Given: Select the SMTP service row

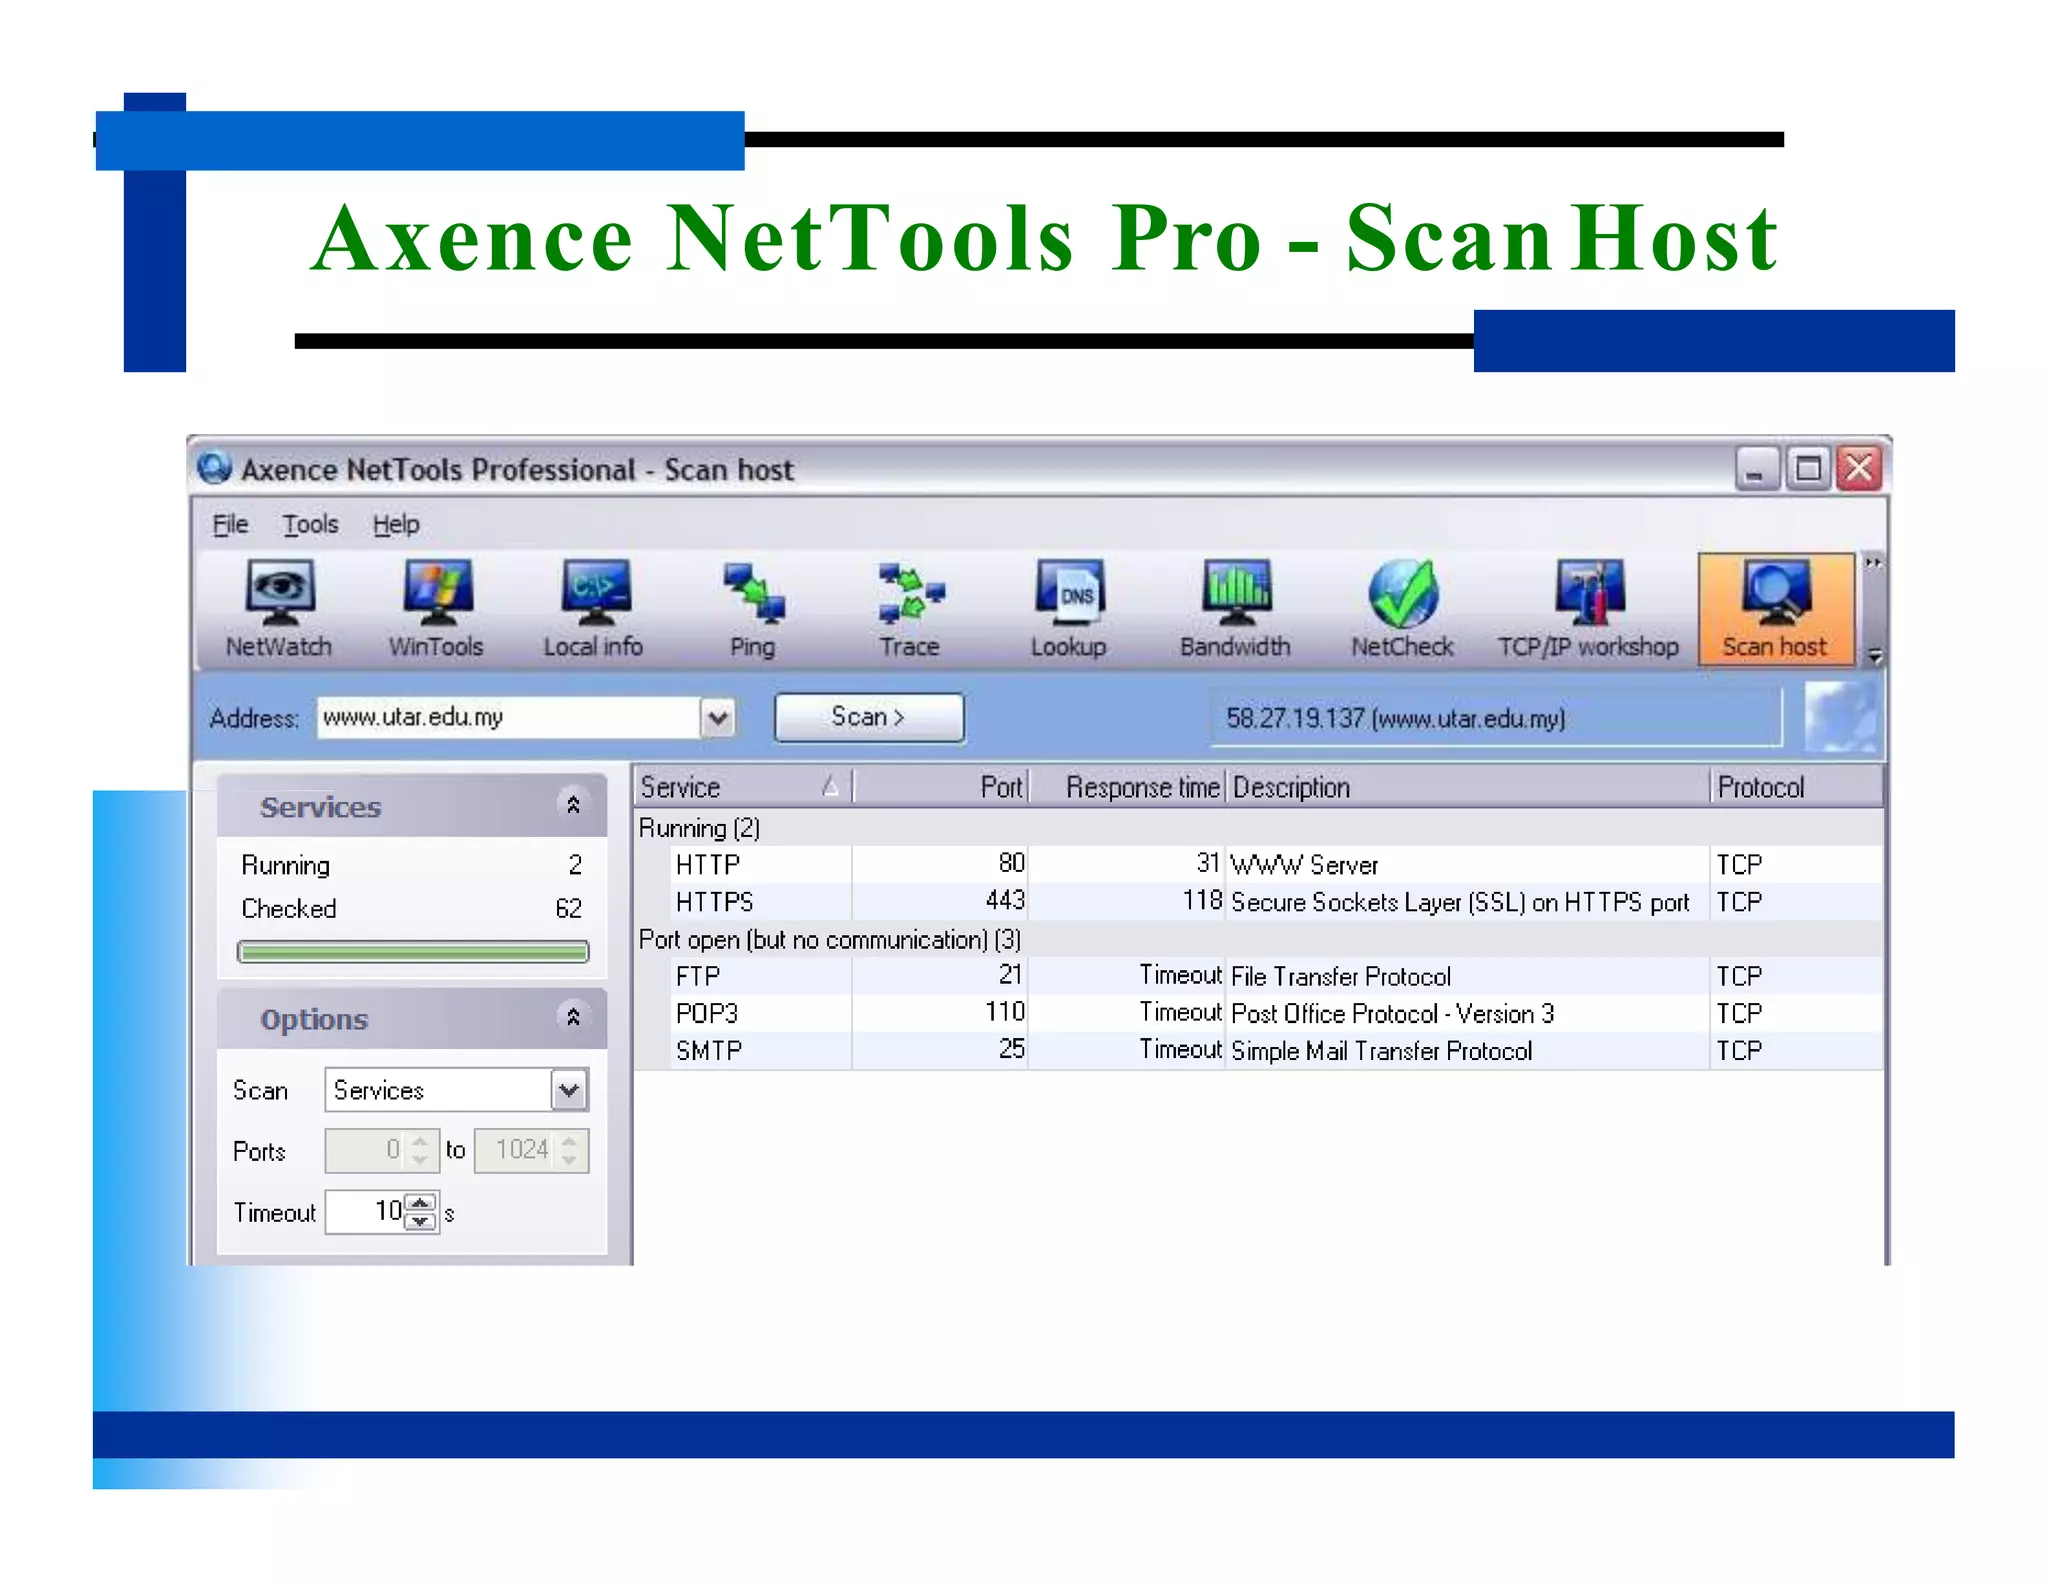Looking at the screenshot, I should coord(1259,1050).
